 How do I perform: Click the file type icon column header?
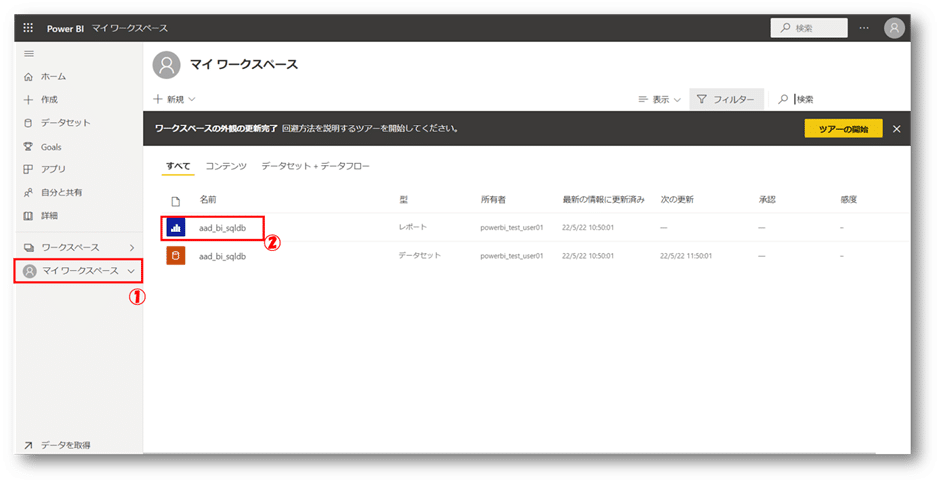[176, 201]
